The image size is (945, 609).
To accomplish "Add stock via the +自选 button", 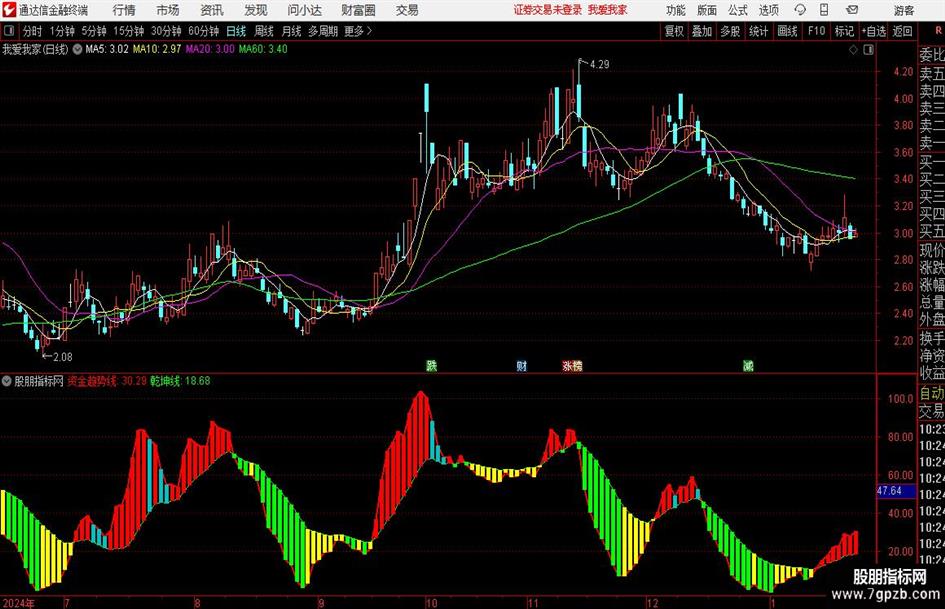I will (874, 31).
